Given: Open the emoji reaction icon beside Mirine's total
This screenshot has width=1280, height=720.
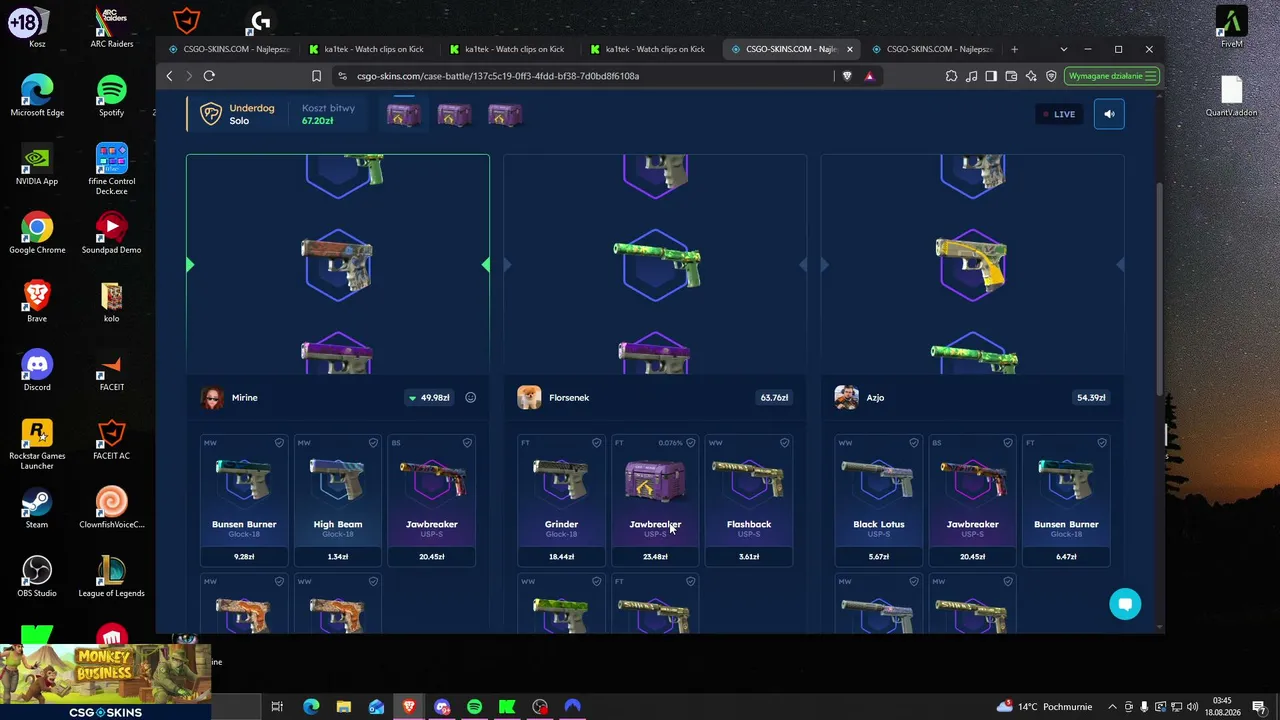Looking at the screenshot, I should pos(470,398).
